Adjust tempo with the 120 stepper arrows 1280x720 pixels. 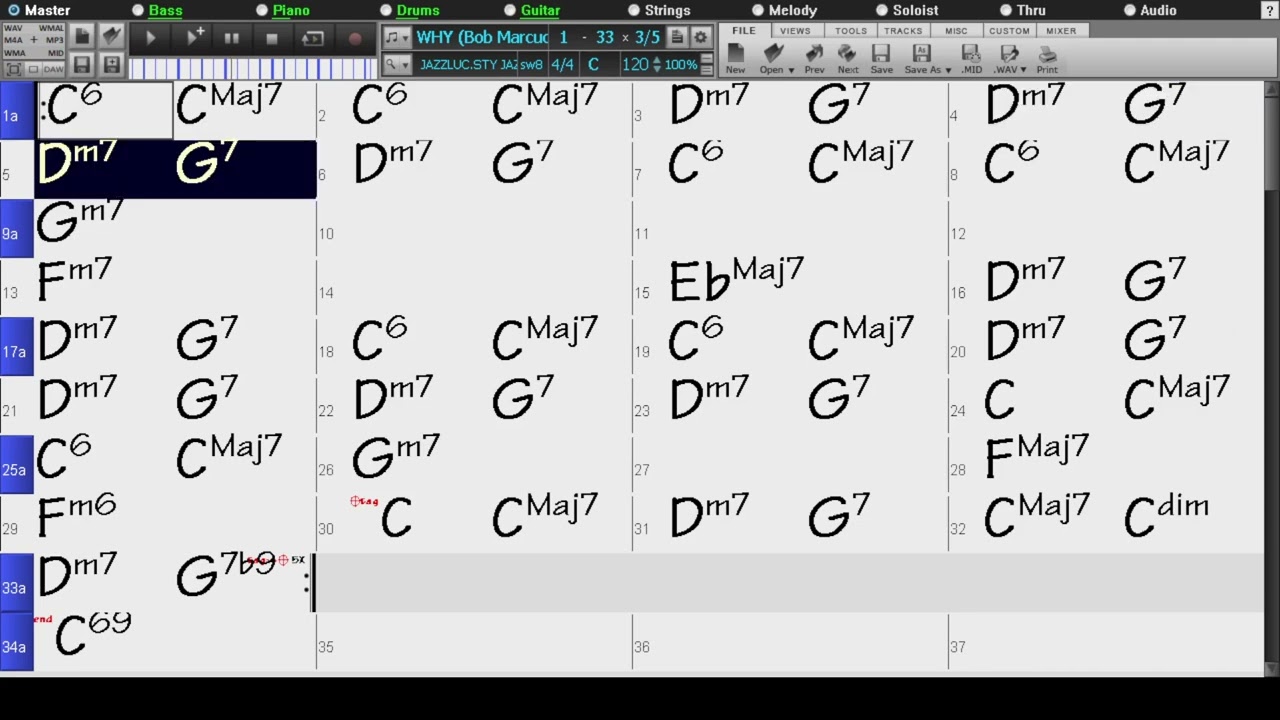tap(656, 64)
